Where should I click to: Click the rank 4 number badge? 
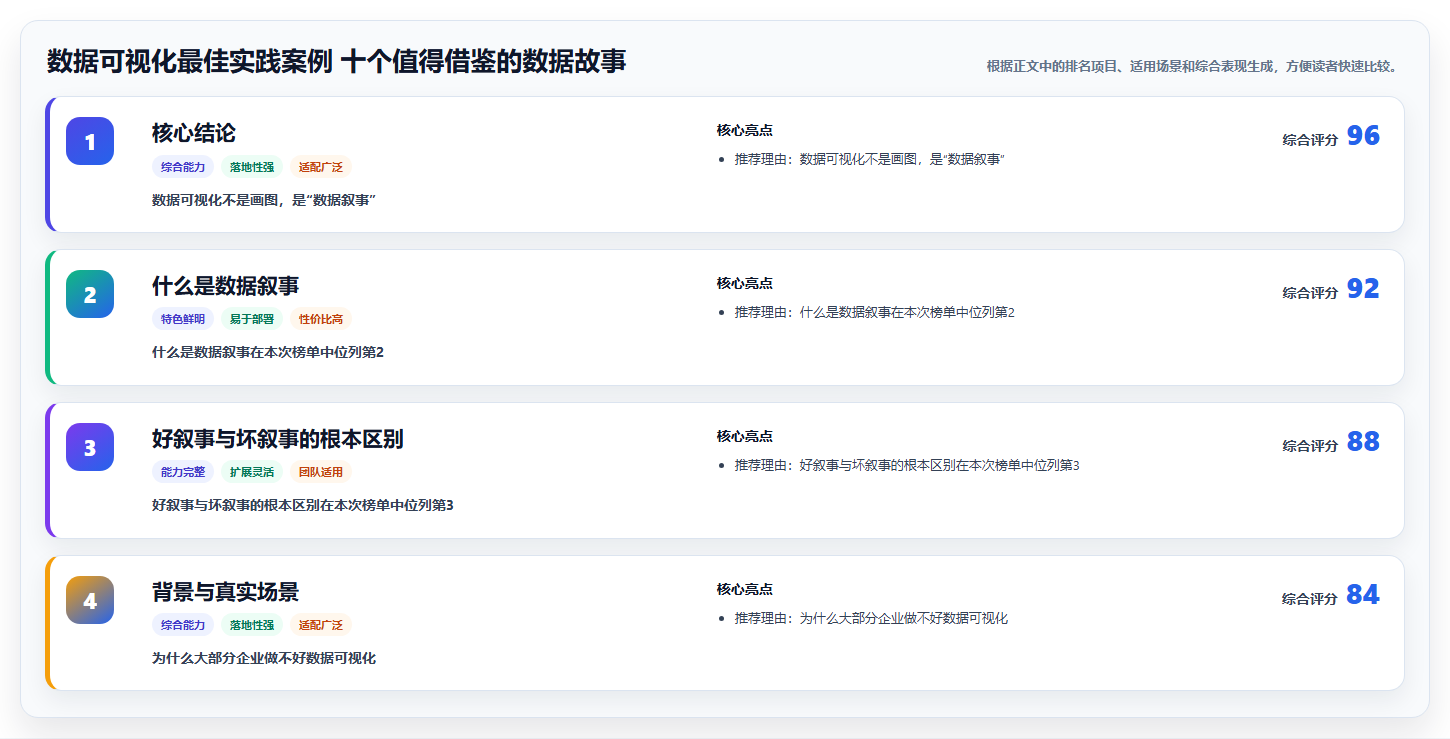click(90, 600)
